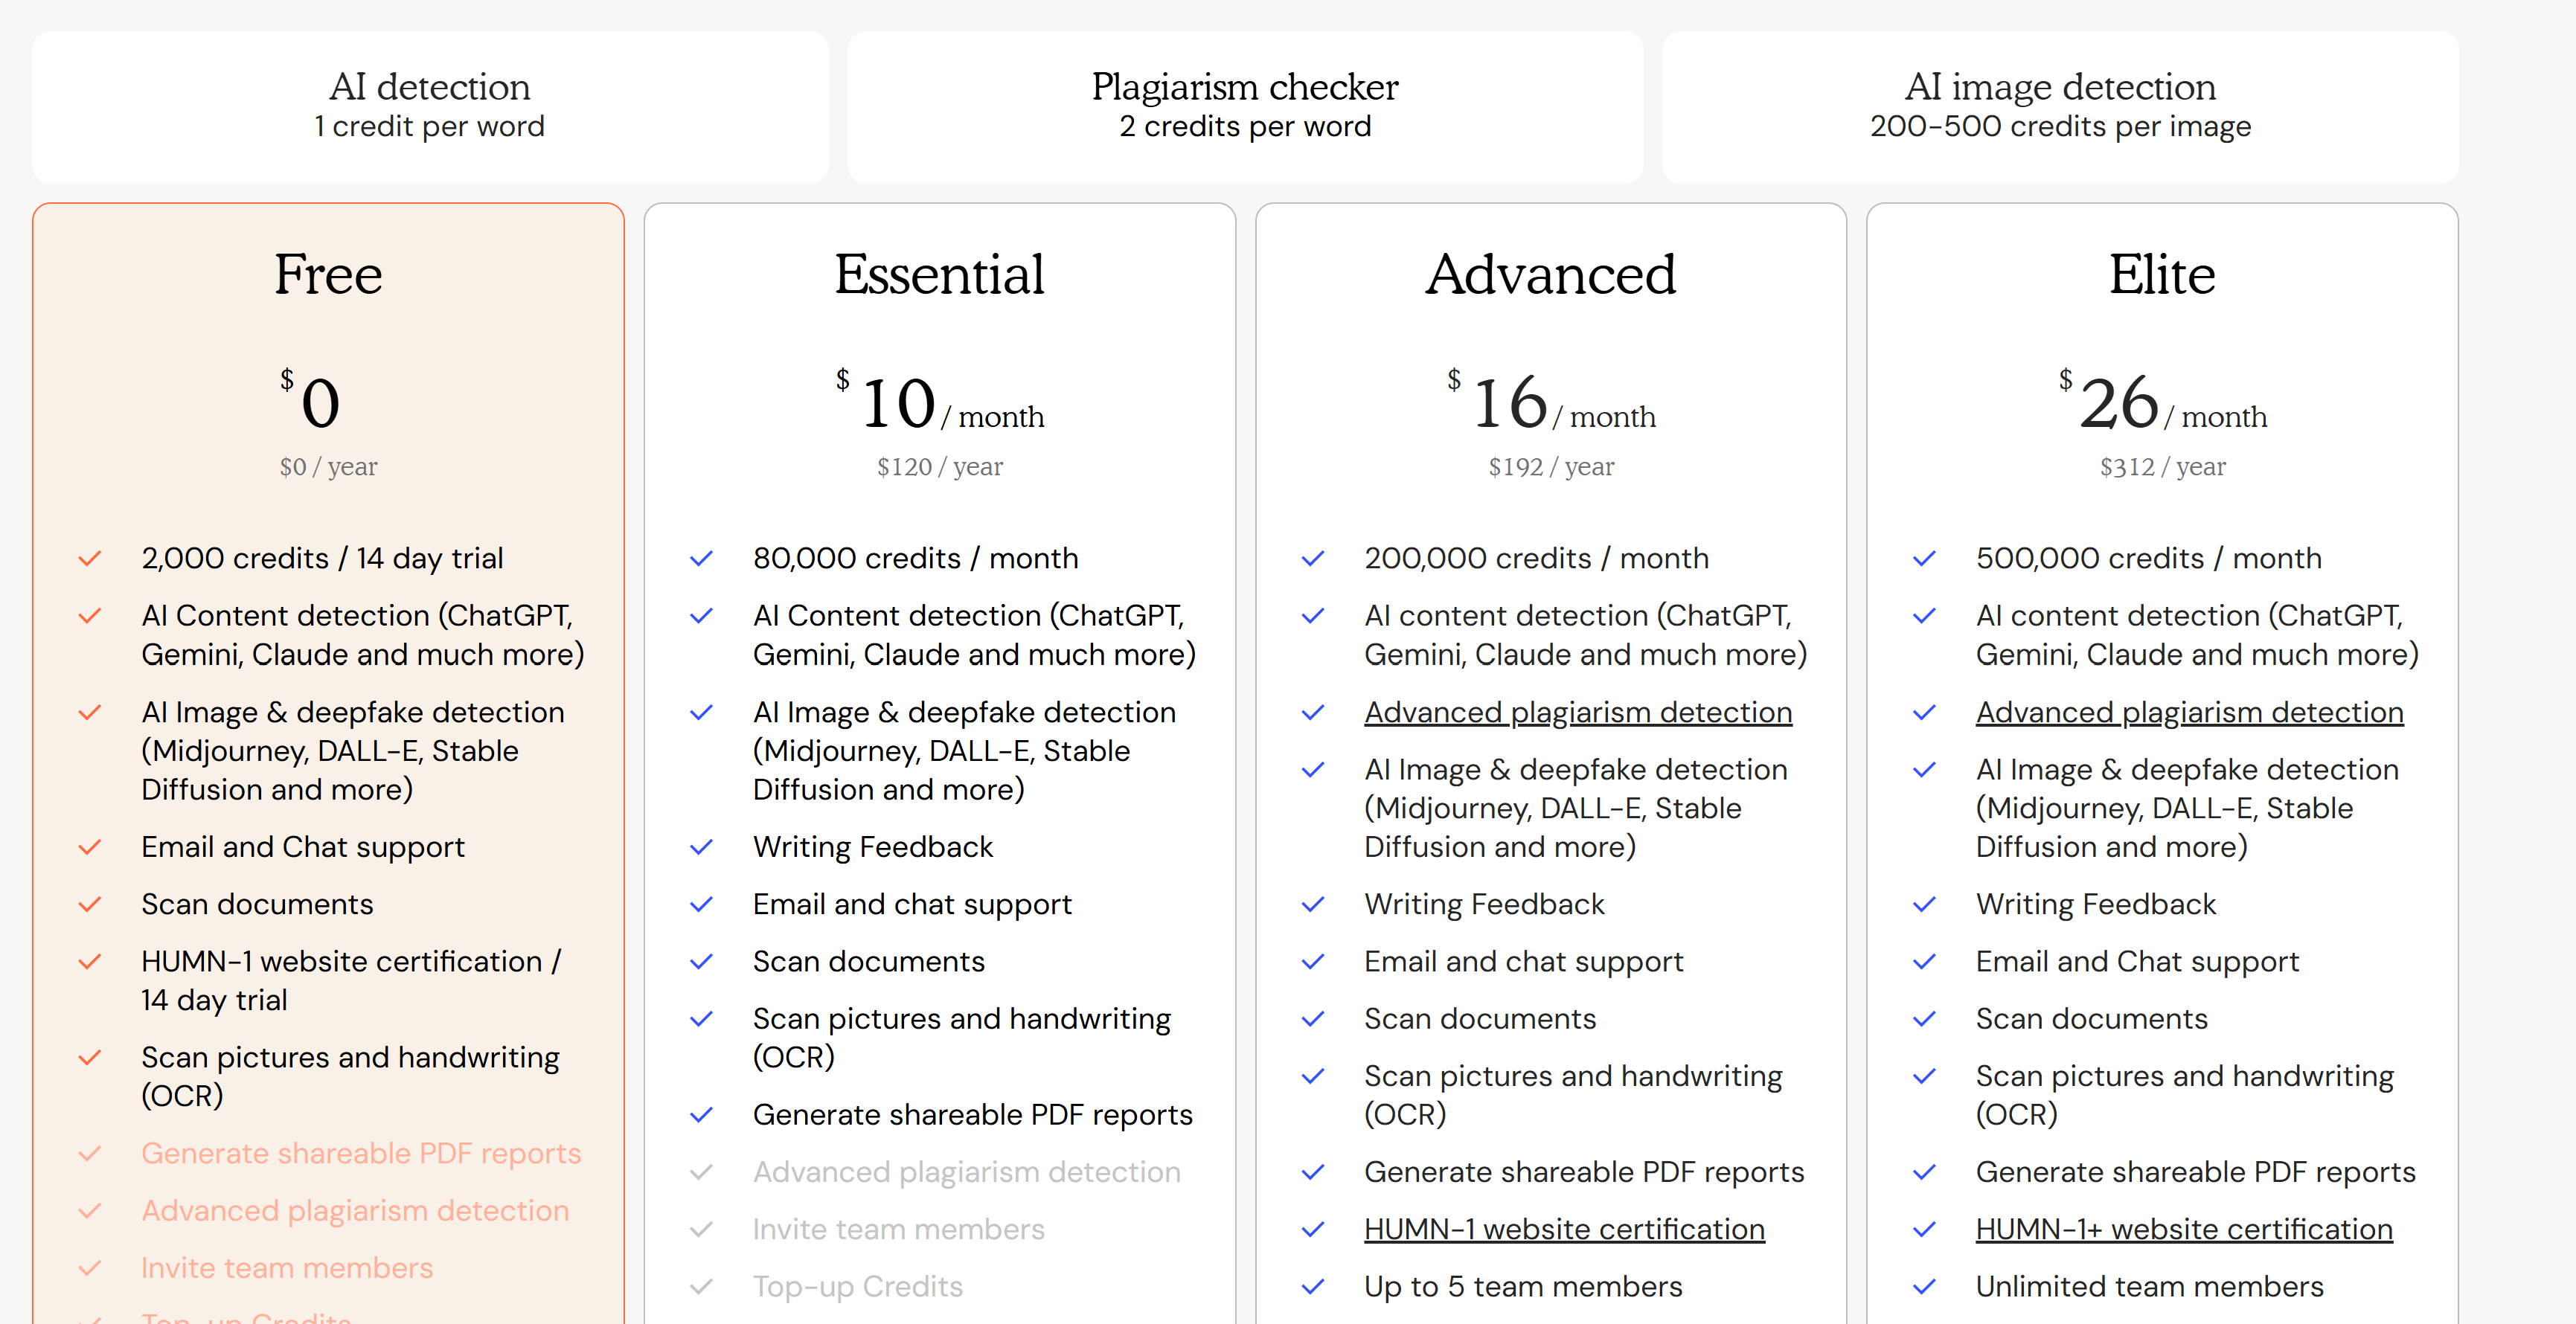The height and width of the screenshot is (1324, 2576).
Task: Click the Advanced $16 per month price
Action: click(x=1551, y=404)
